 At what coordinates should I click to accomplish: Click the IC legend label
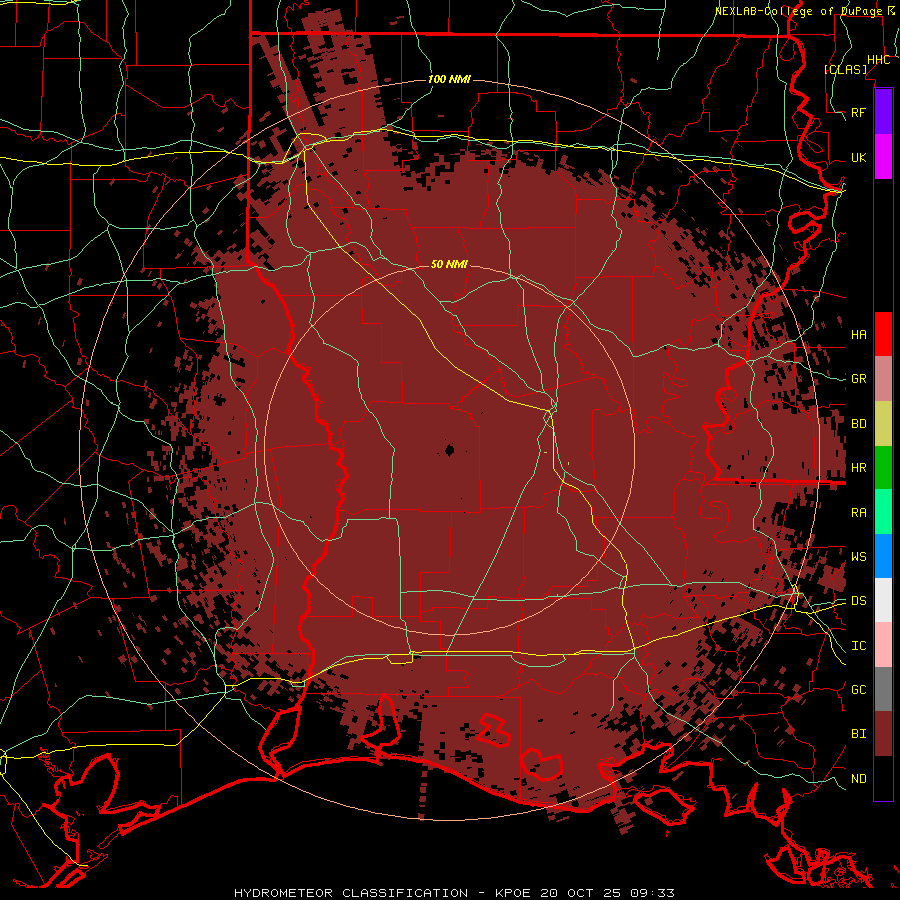point(858,645)
